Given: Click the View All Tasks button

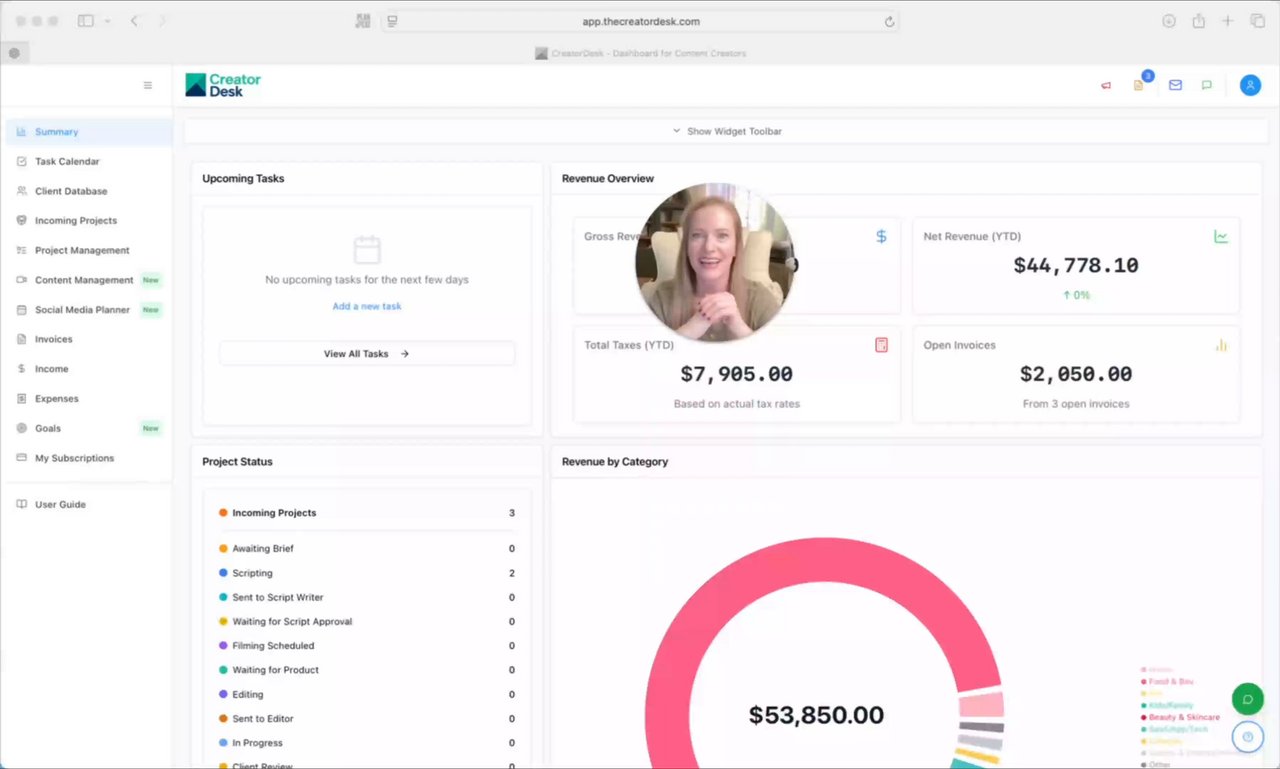Looking at the screenshot, I should pyautogui.click(x=367, y=354).
